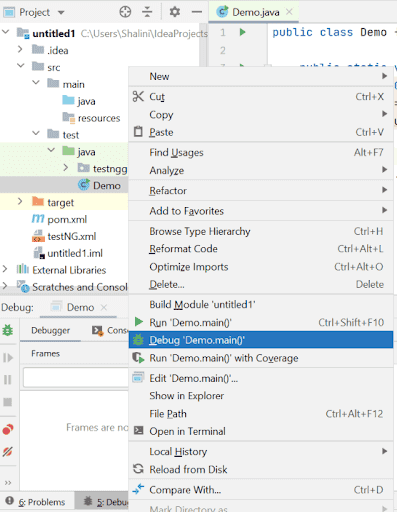Choose Delete... from context menu
Viewport: 397px width, 512px height.
point(261,284)
